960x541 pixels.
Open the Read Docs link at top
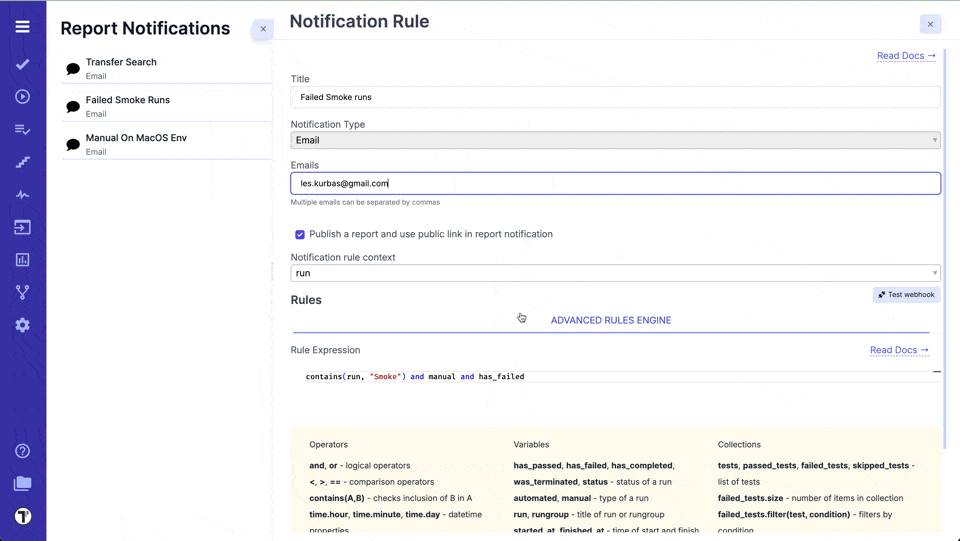tap(906, 56)
